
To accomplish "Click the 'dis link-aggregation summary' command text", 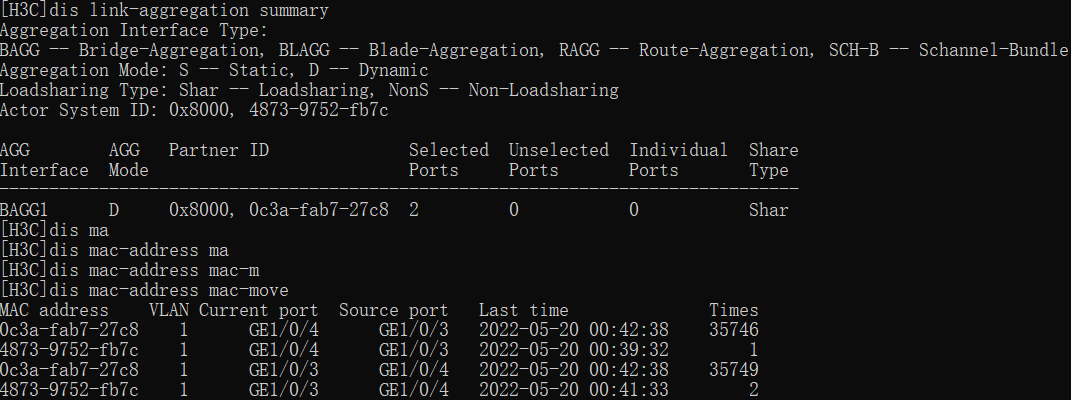I will point(187,10).
